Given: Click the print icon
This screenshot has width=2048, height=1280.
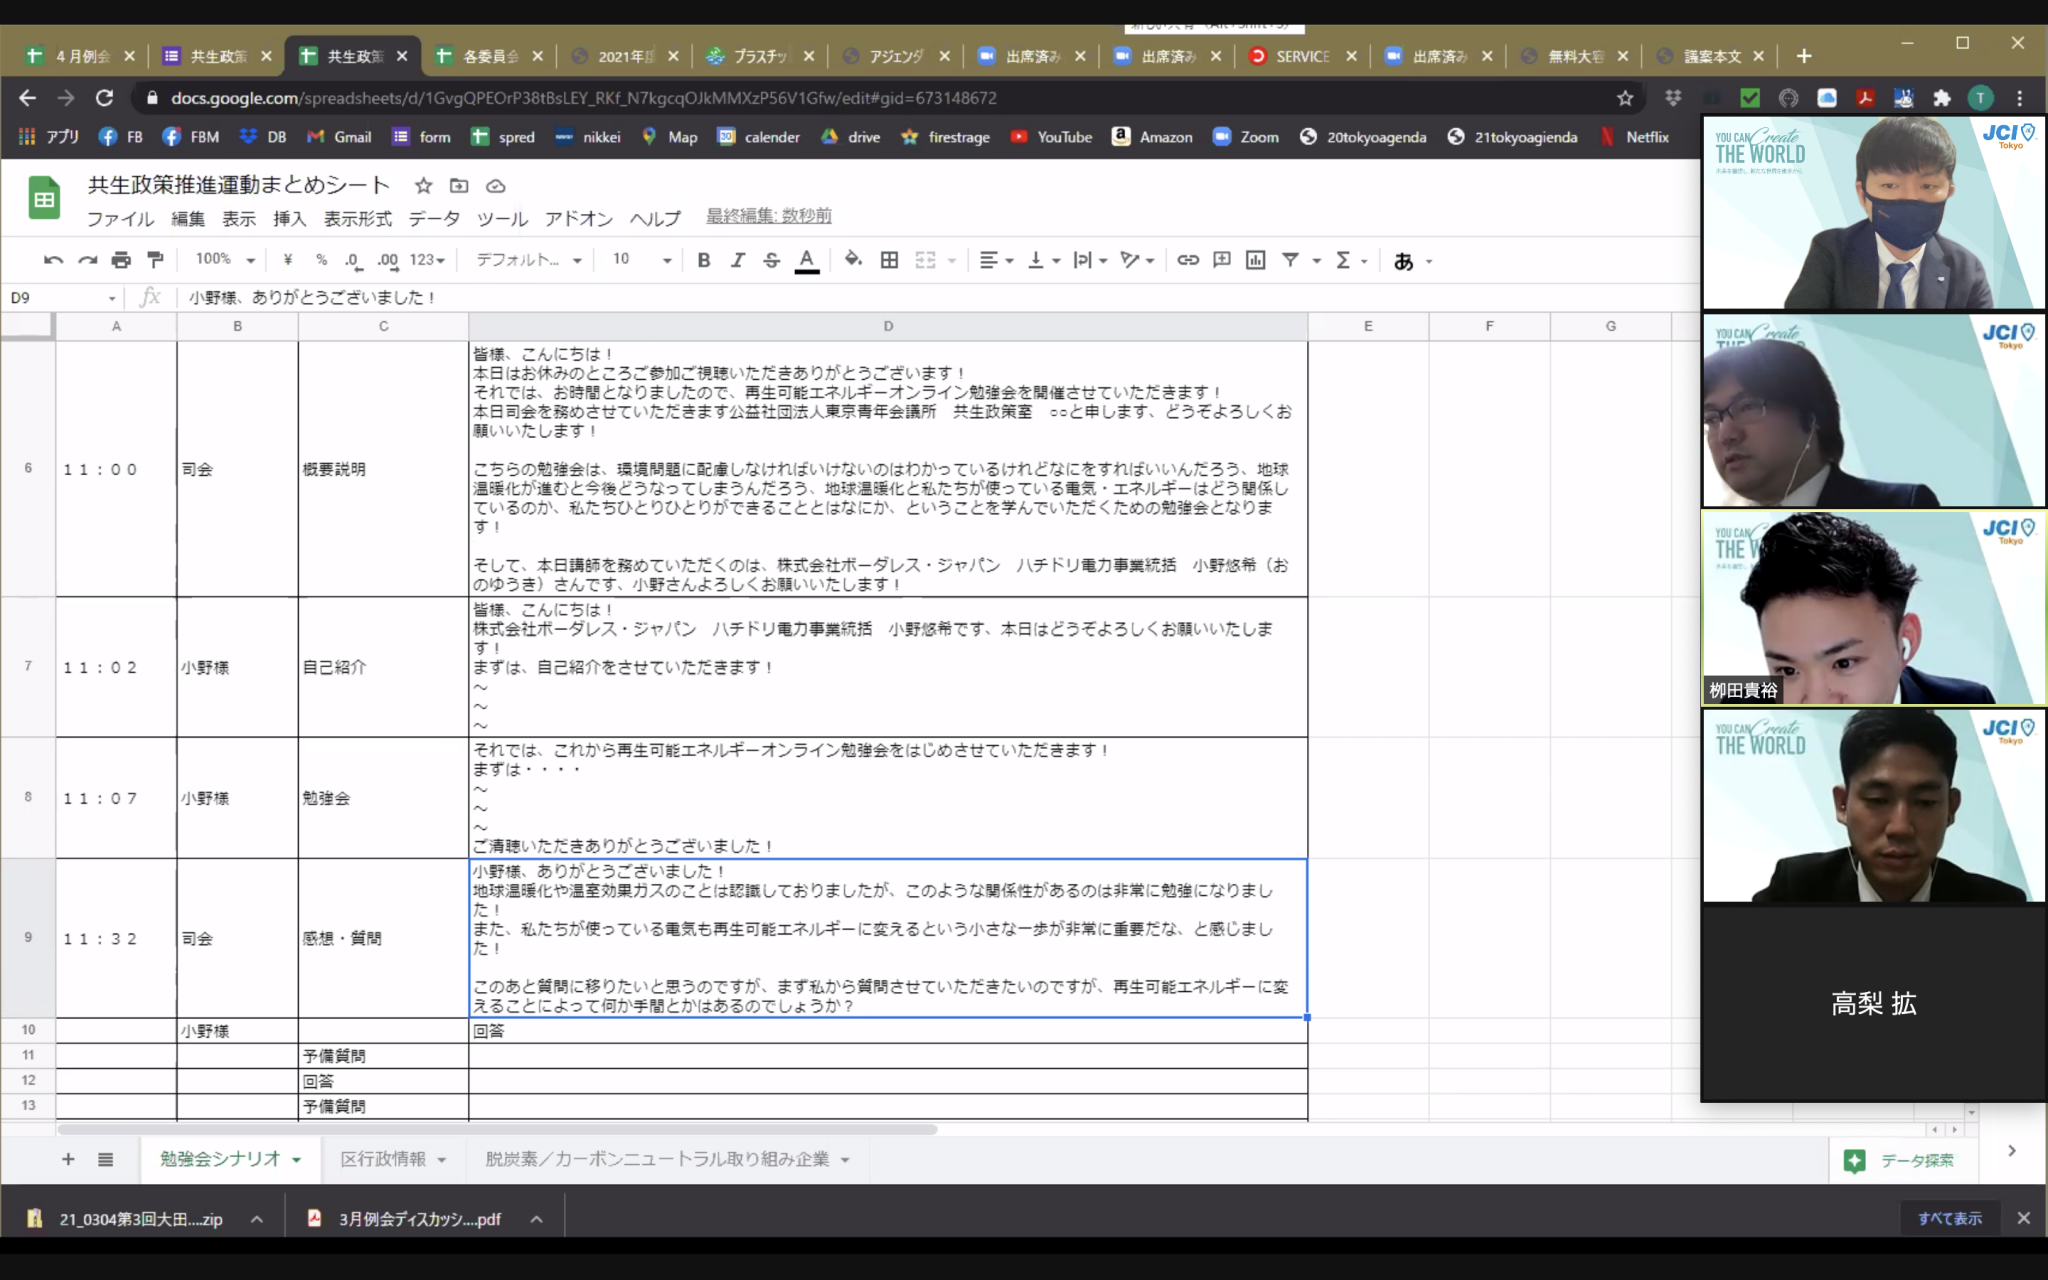Looking at the screenshot, I should click(x=121, y=260).
